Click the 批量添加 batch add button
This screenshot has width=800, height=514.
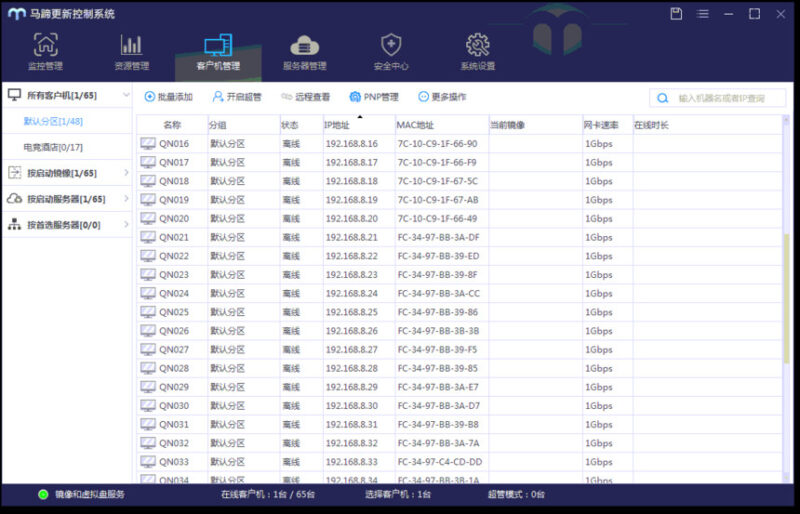[x=168, y=97]
